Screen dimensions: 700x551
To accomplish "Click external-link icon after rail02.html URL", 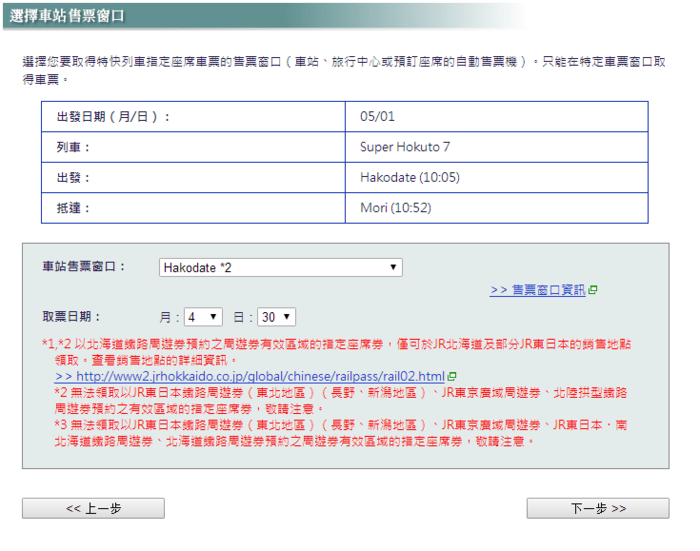I will click(451, 377).
